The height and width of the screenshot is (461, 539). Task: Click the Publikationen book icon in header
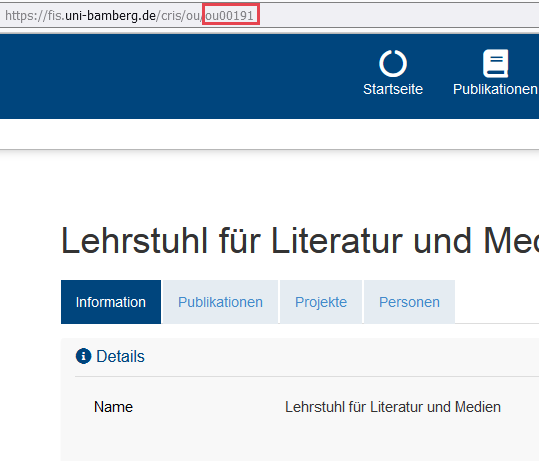click(495, 63)
